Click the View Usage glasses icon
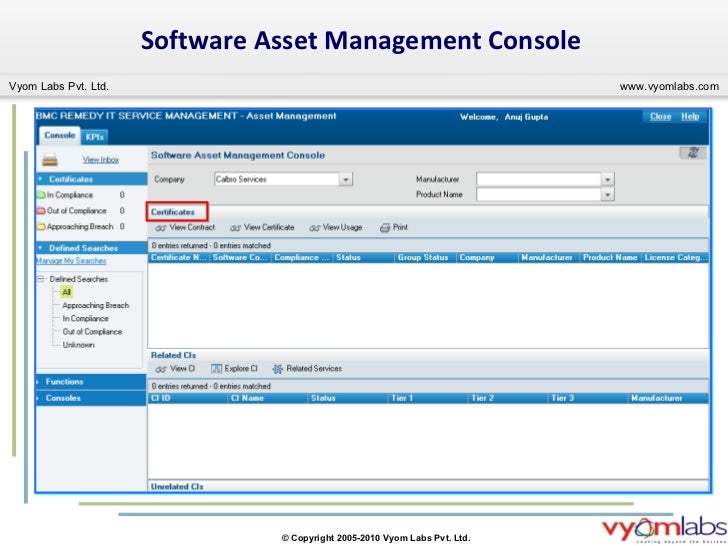 click(x=315, y=228)
